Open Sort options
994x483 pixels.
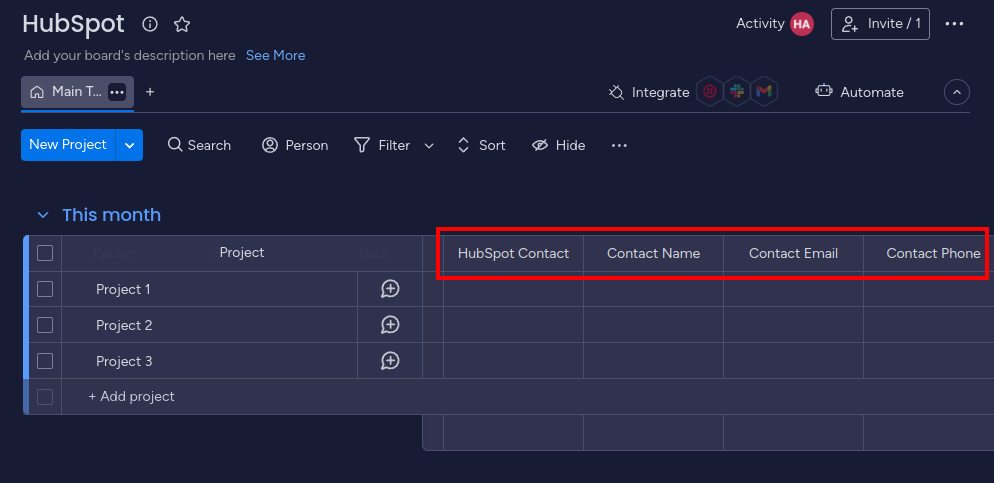pyautogui.click(x=481, y=146)
